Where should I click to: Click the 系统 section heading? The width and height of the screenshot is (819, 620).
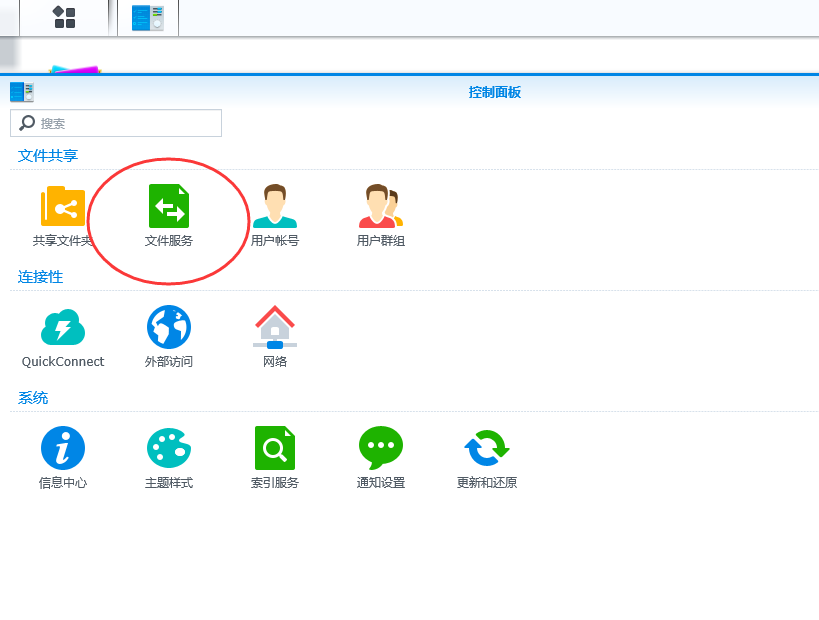[x=33, y=398]
